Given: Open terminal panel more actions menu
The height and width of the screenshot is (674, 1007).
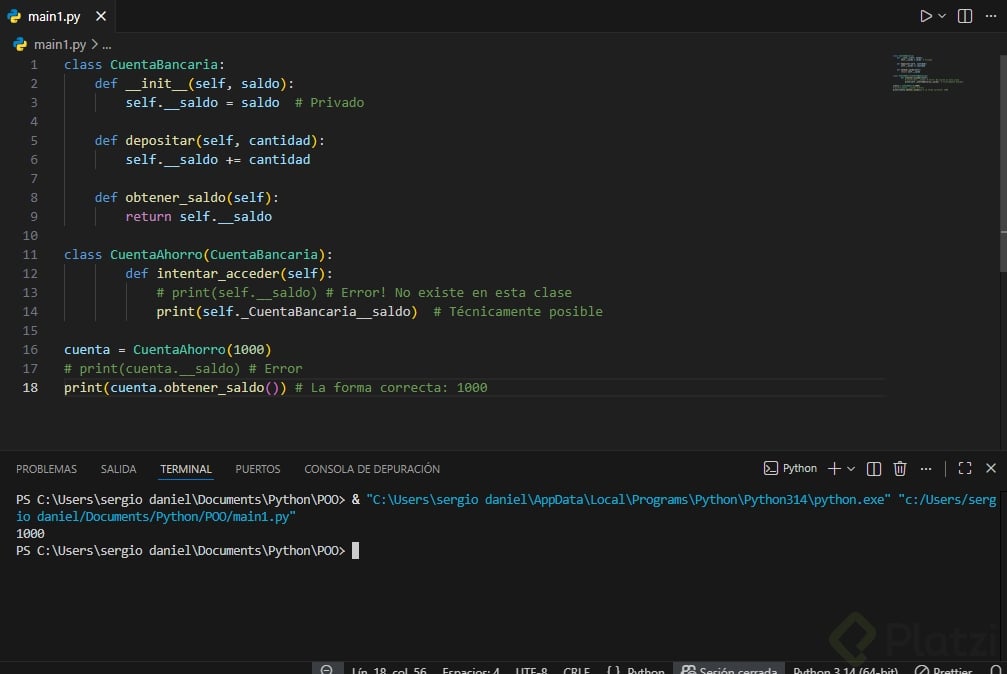Looking at the screenshot, I should [x=926, y=468].
